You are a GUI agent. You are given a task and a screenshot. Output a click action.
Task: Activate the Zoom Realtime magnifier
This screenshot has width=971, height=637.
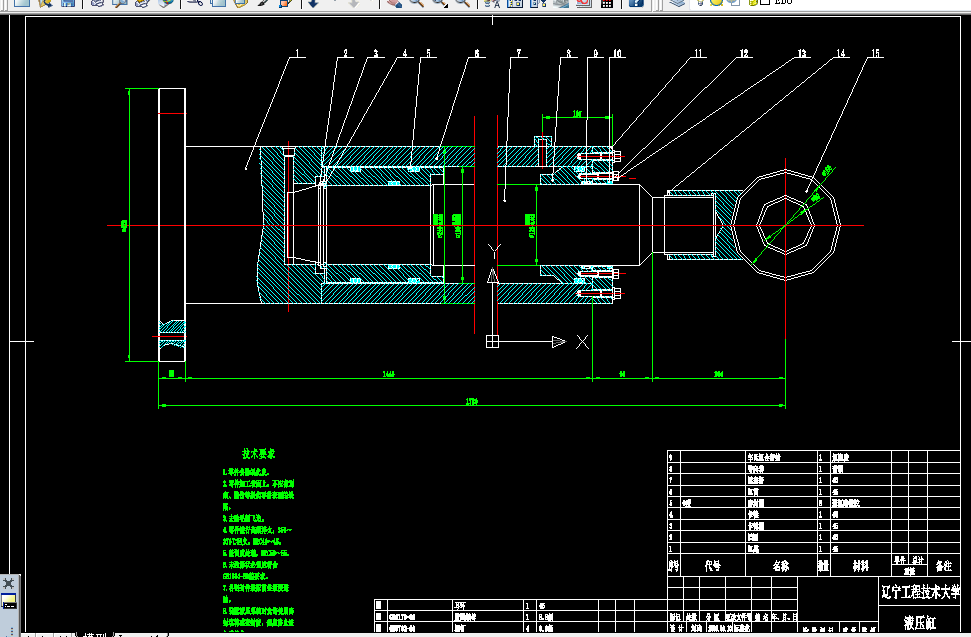tap(417, 2)
